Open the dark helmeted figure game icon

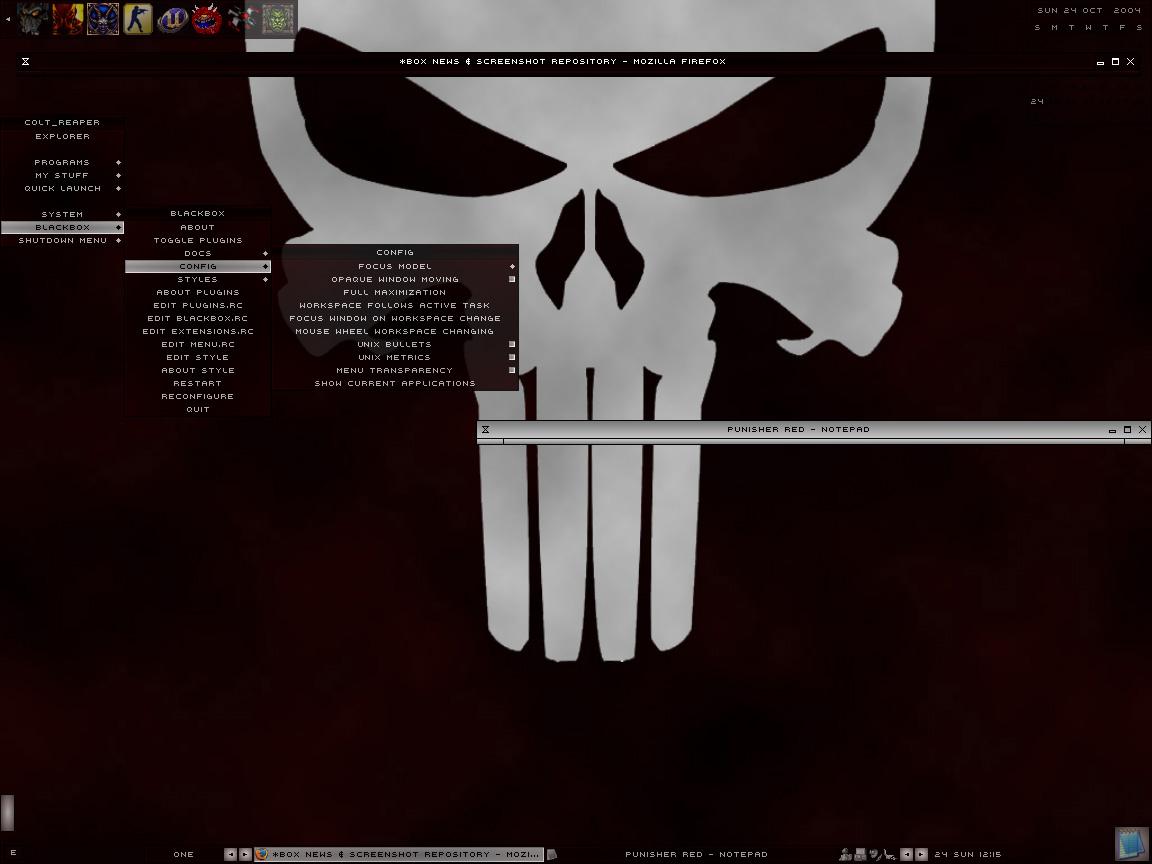point(32,18)
